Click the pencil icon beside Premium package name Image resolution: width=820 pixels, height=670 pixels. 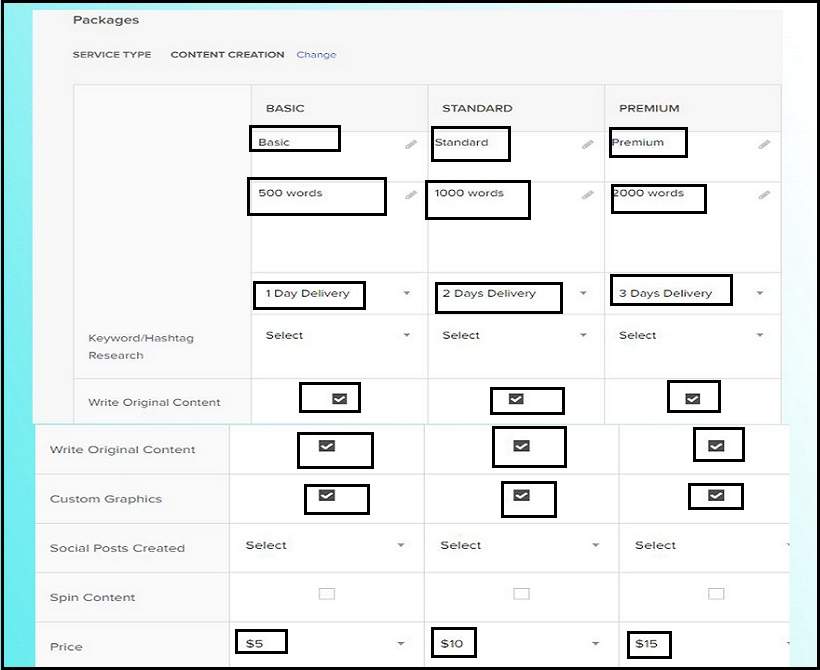click(764, 145)
